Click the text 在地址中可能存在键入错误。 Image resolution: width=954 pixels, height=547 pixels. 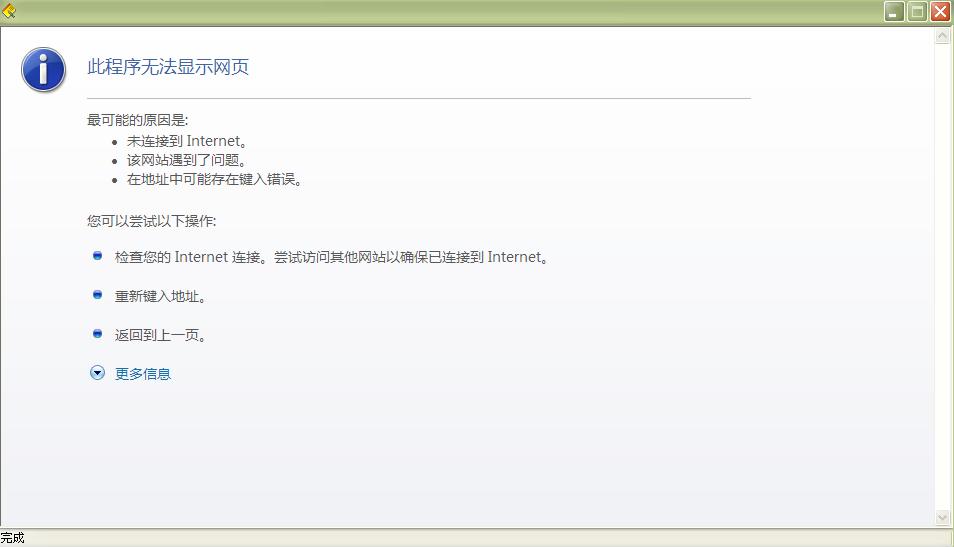pos(215,179)
